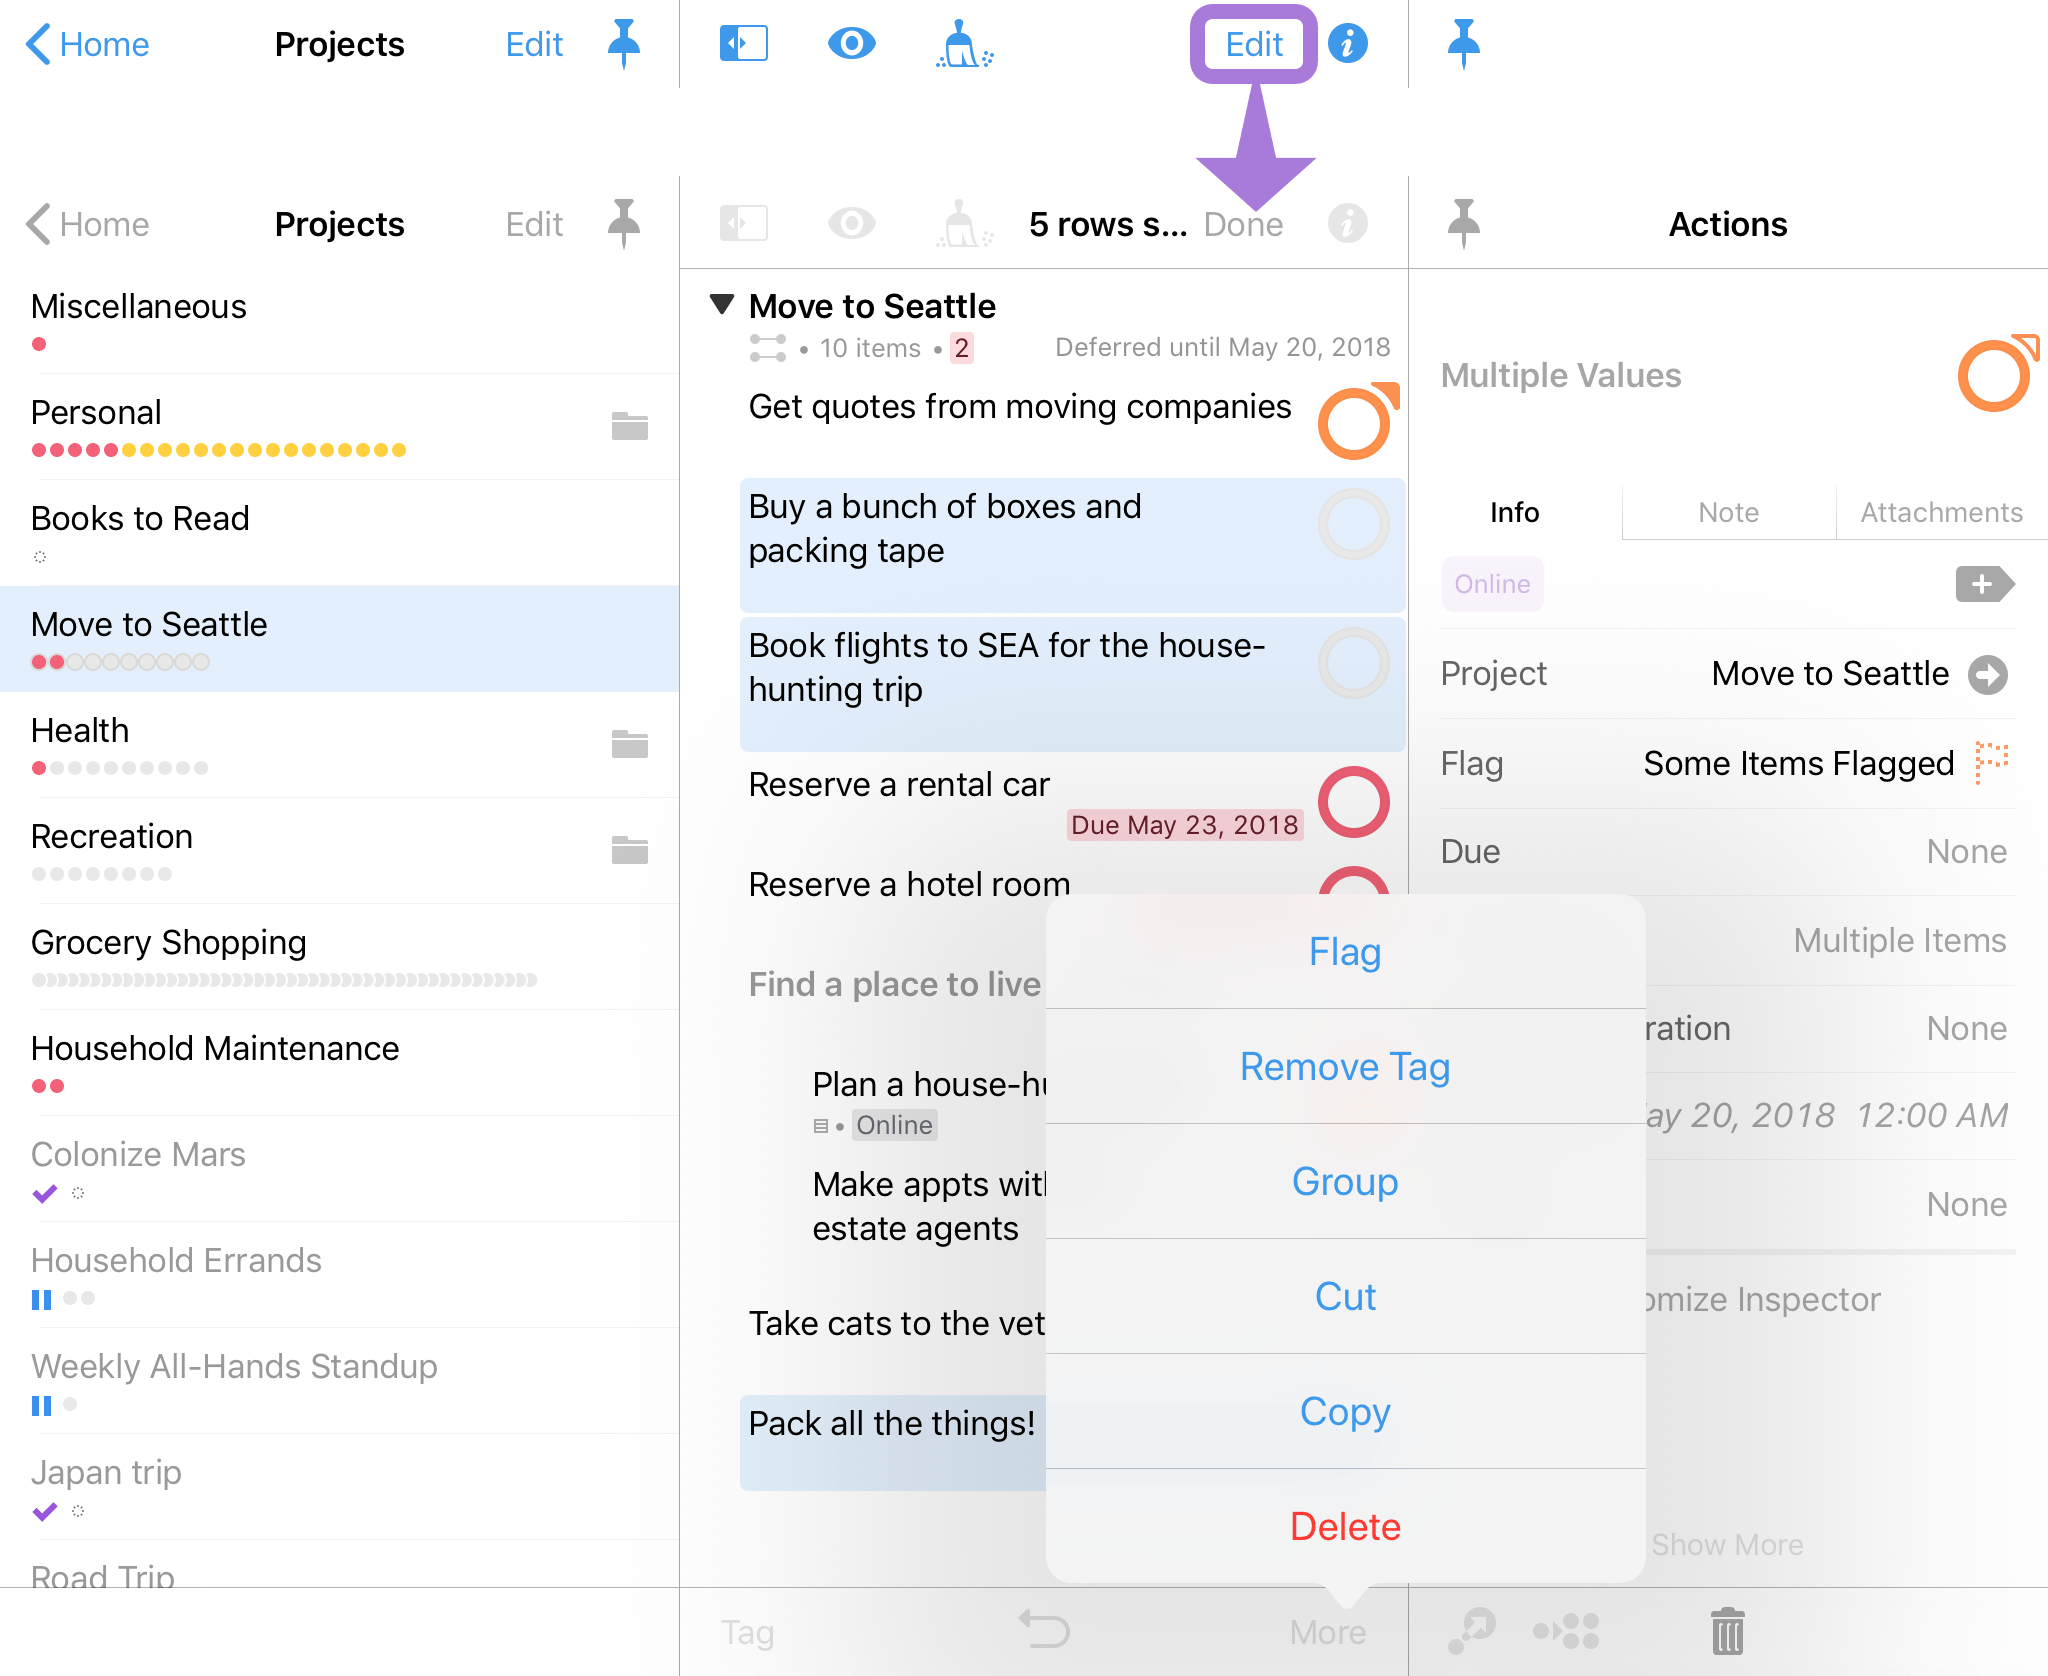This screenshot has height=1676, width=2048.
Task: Select Cut in the popup menu
Action: click(x=1345, y=1297)
